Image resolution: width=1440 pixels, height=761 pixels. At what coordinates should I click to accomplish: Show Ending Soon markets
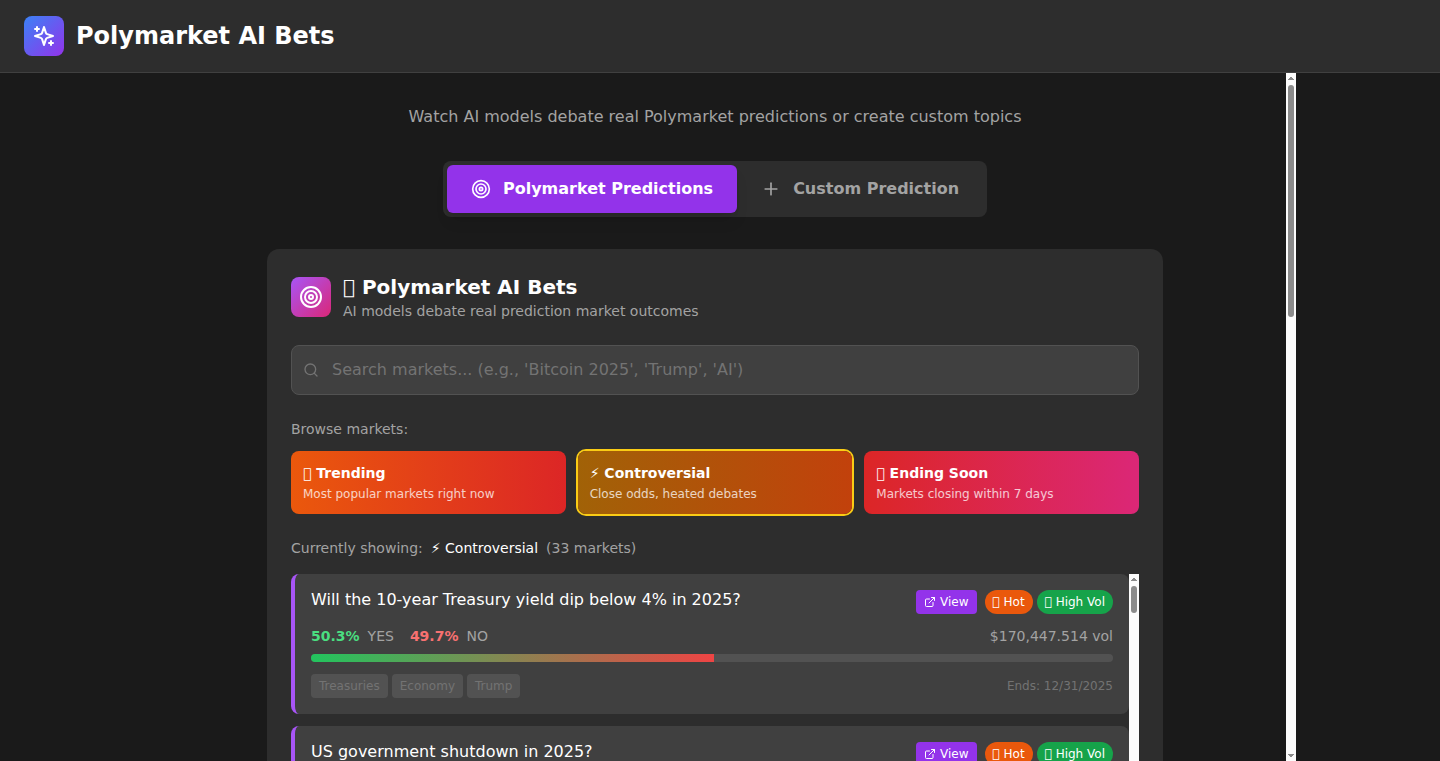(1001, 483)
